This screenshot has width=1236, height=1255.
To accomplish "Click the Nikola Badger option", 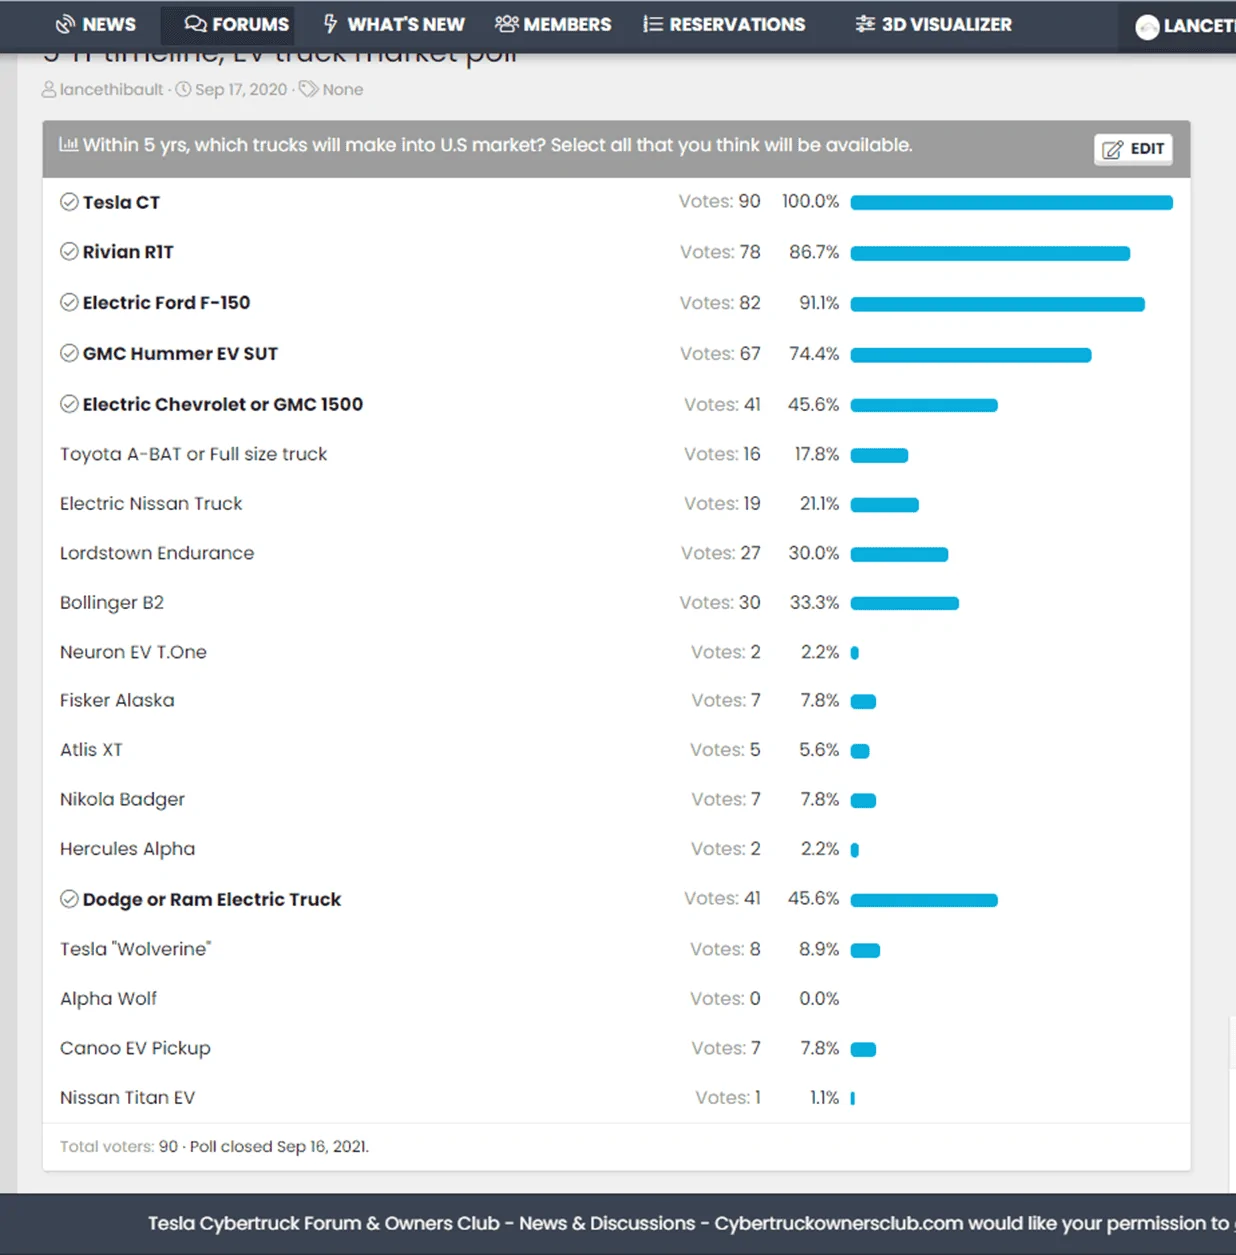I will (x=122, y=799).
